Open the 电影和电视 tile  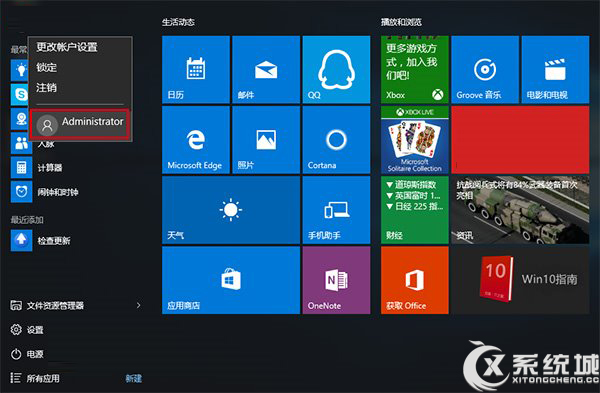click(x=555, y=69)
